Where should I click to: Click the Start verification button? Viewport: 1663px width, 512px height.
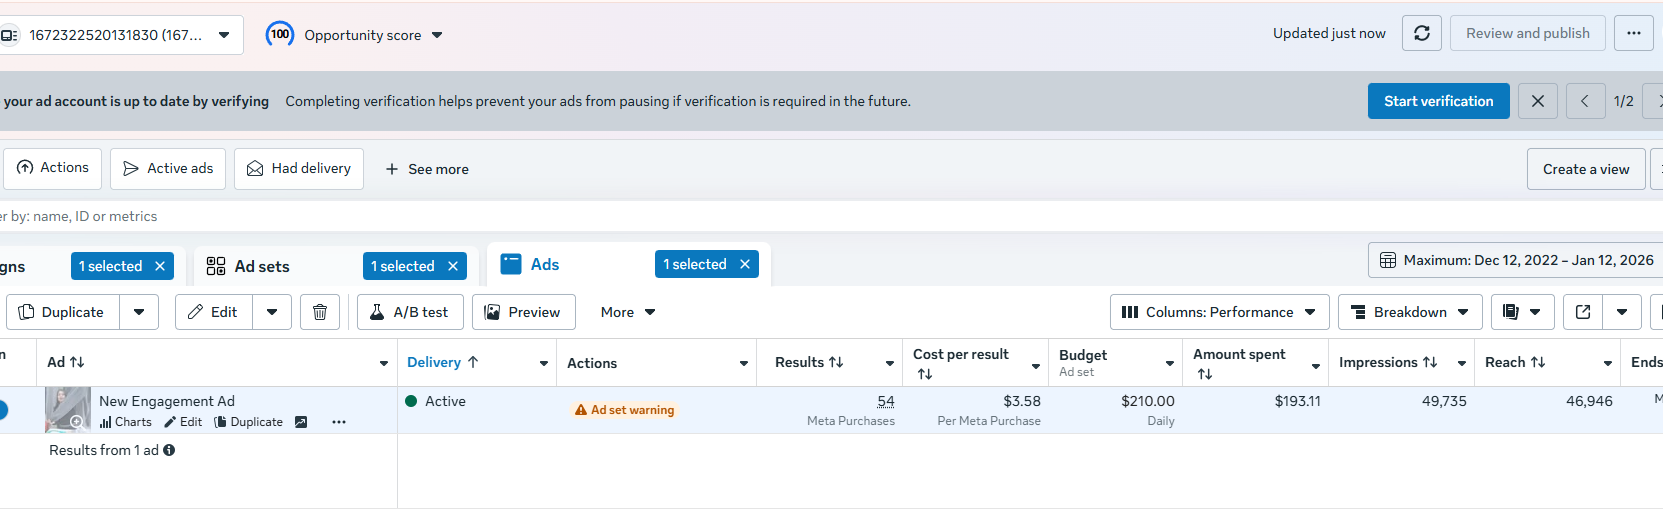[x=1438, y=101]
